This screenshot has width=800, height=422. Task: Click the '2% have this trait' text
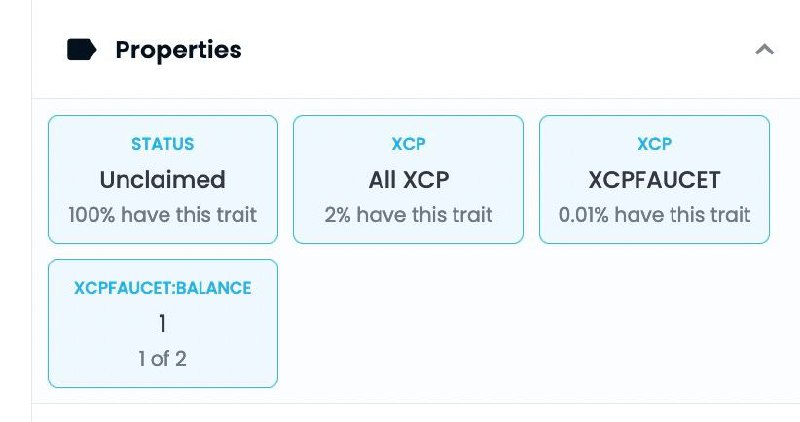tap(408, 215)
